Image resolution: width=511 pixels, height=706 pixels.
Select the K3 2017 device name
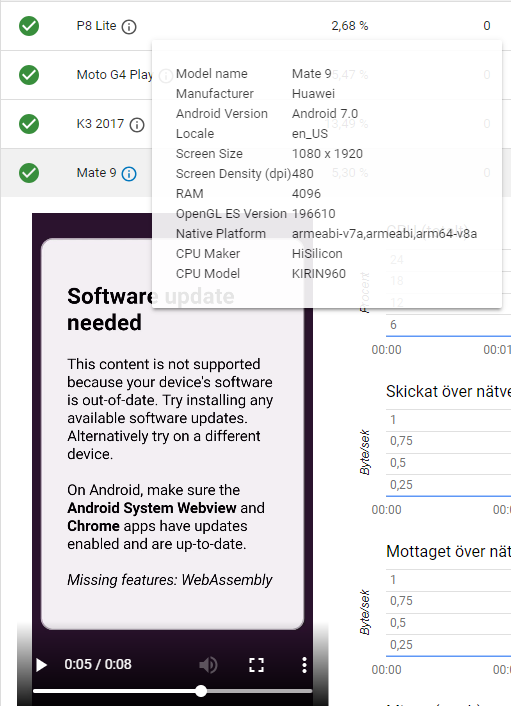point(100,124)
